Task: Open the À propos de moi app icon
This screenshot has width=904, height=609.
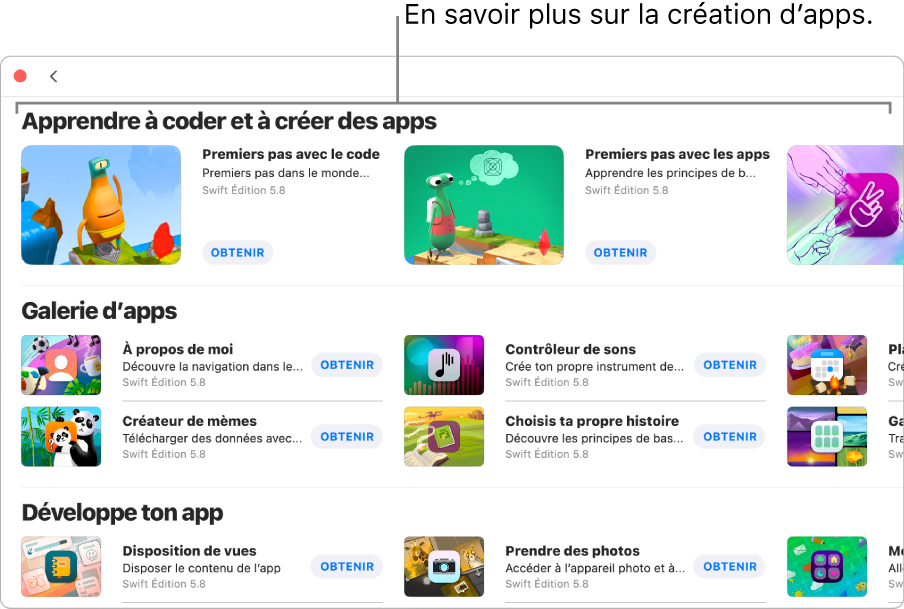Action: click(61, 365)
